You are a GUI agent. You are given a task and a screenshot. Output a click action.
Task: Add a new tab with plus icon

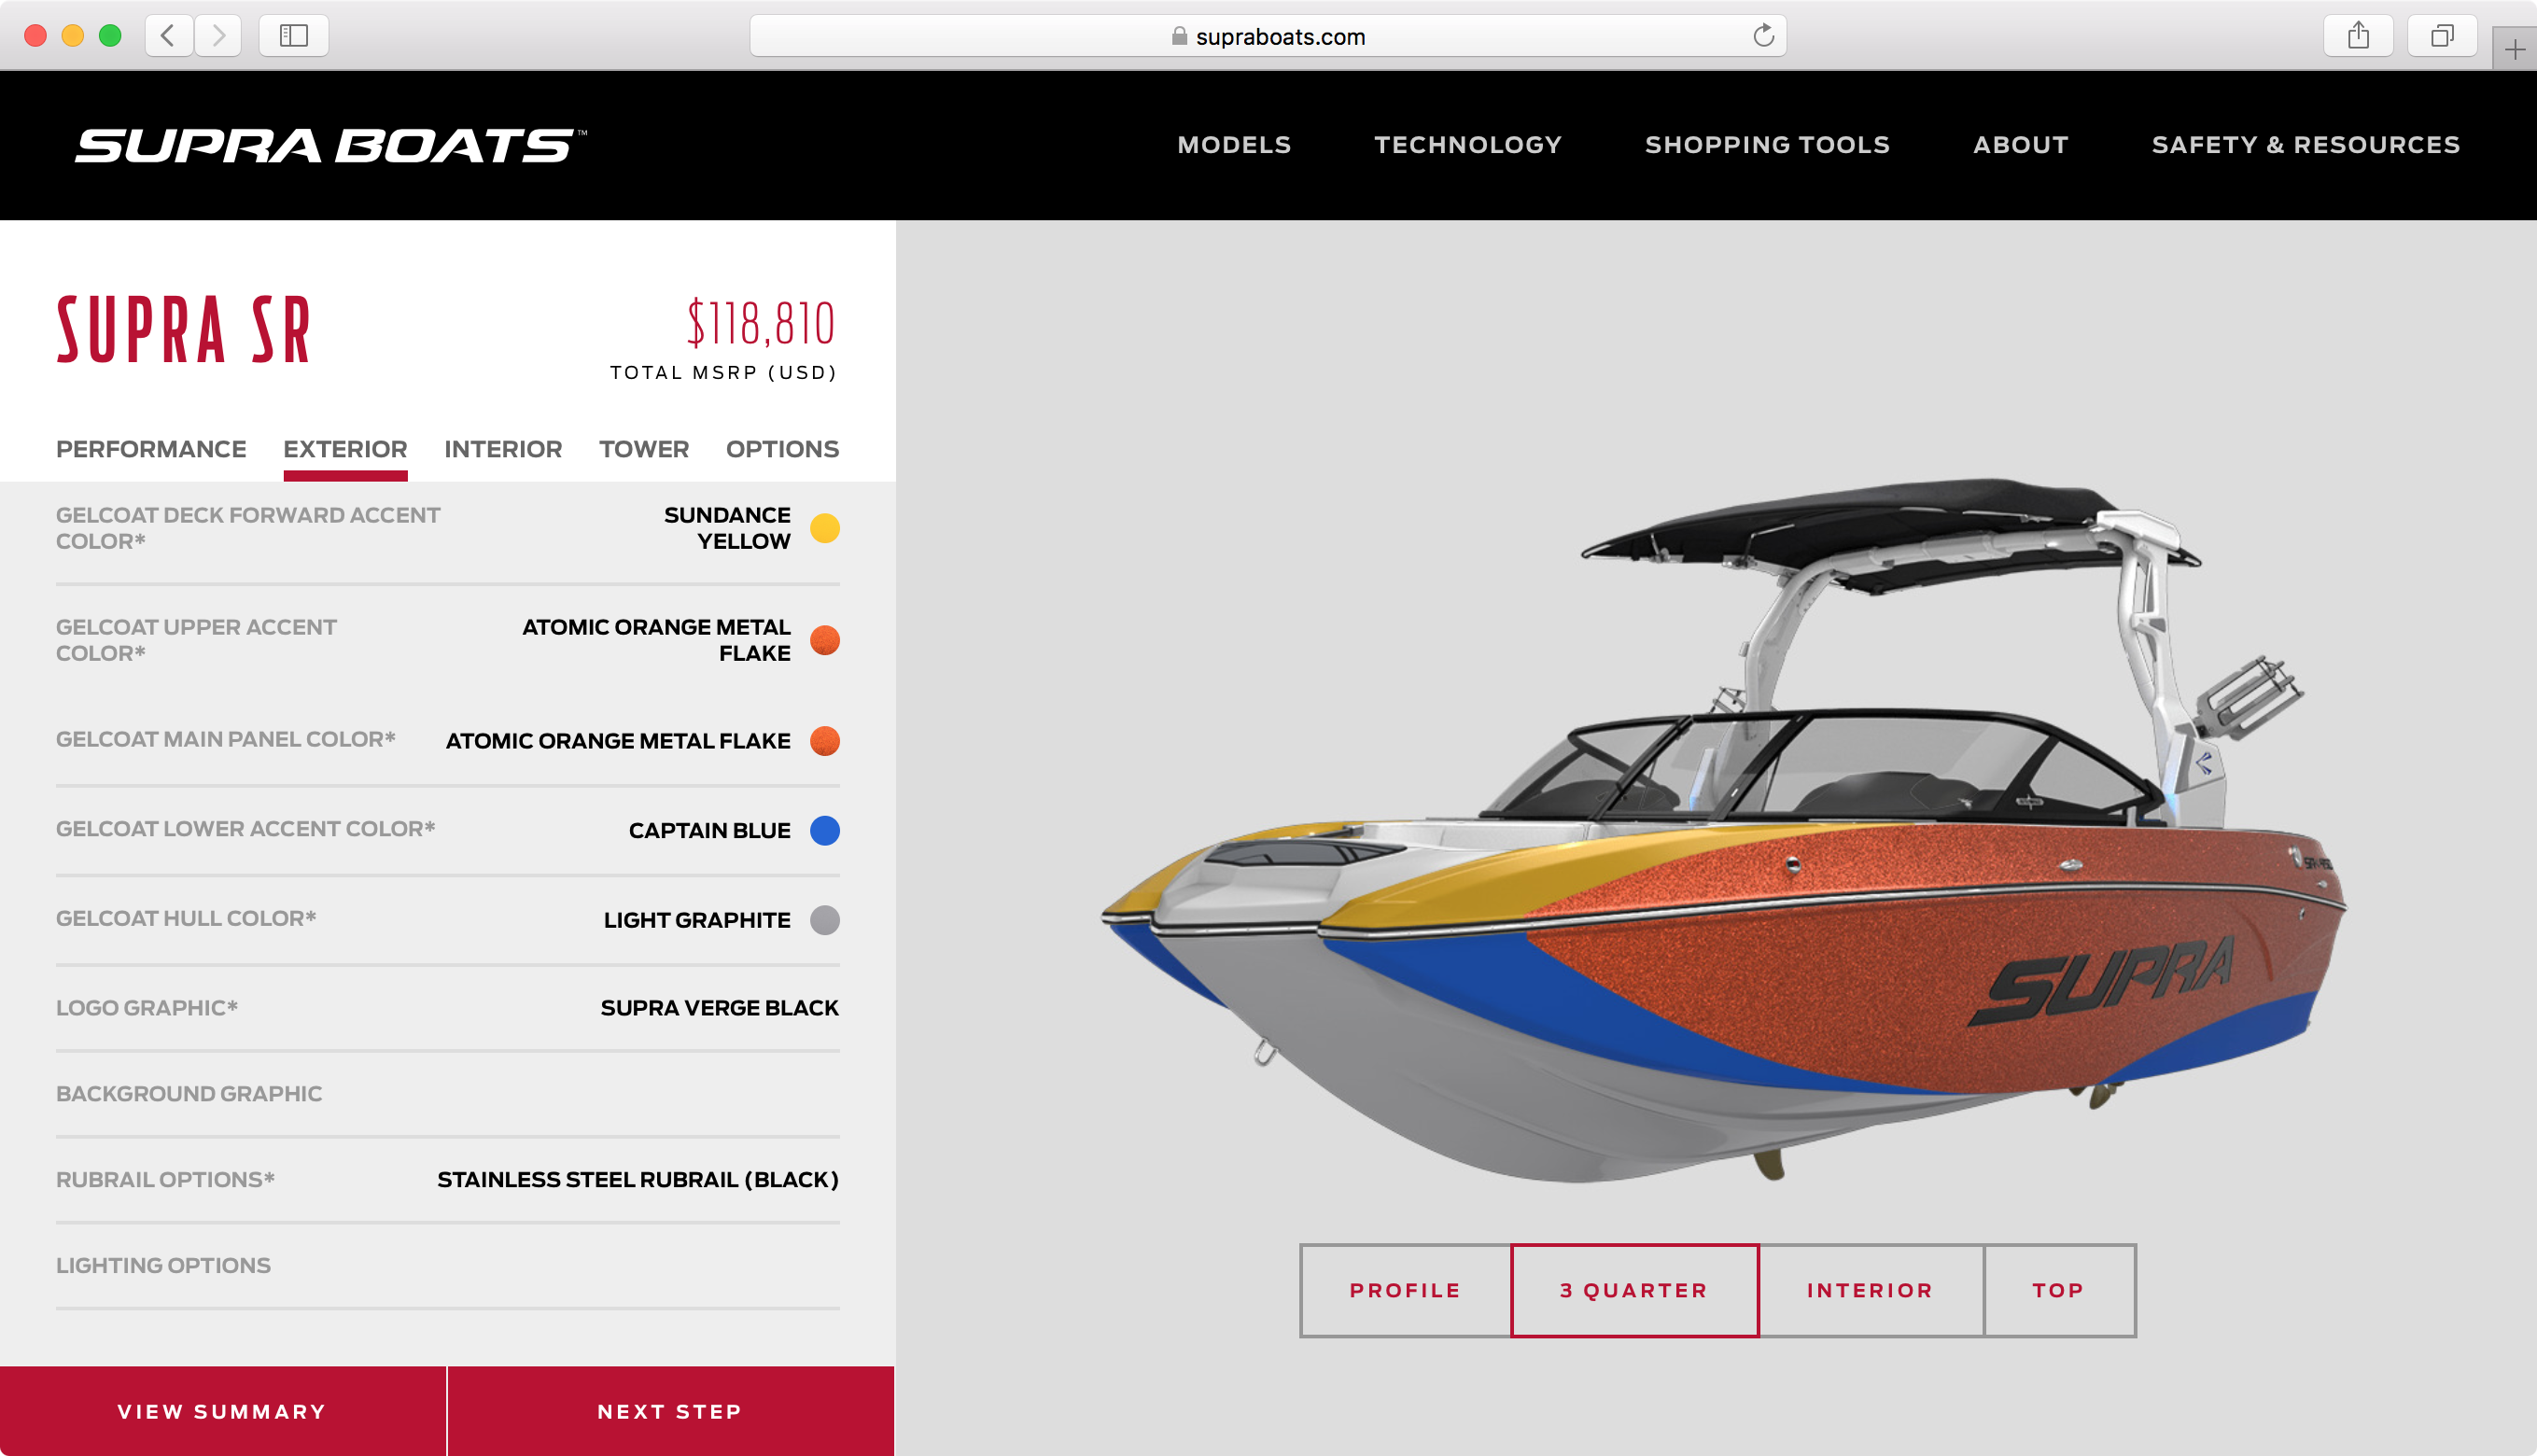coord(2515,50)
